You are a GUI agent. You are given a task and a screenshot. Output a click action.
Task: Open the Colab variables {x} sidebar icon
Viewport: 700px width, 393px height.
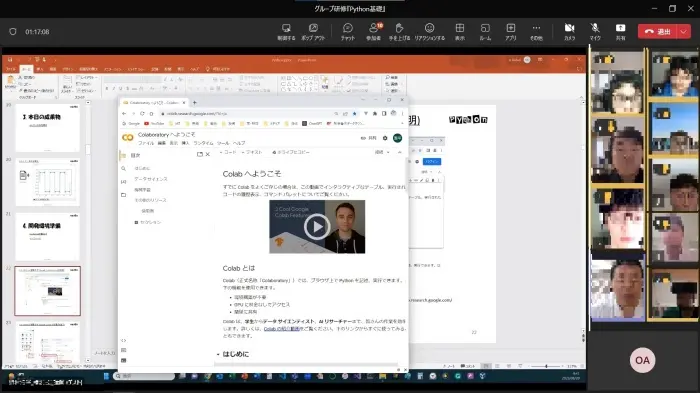coord(124,181)
